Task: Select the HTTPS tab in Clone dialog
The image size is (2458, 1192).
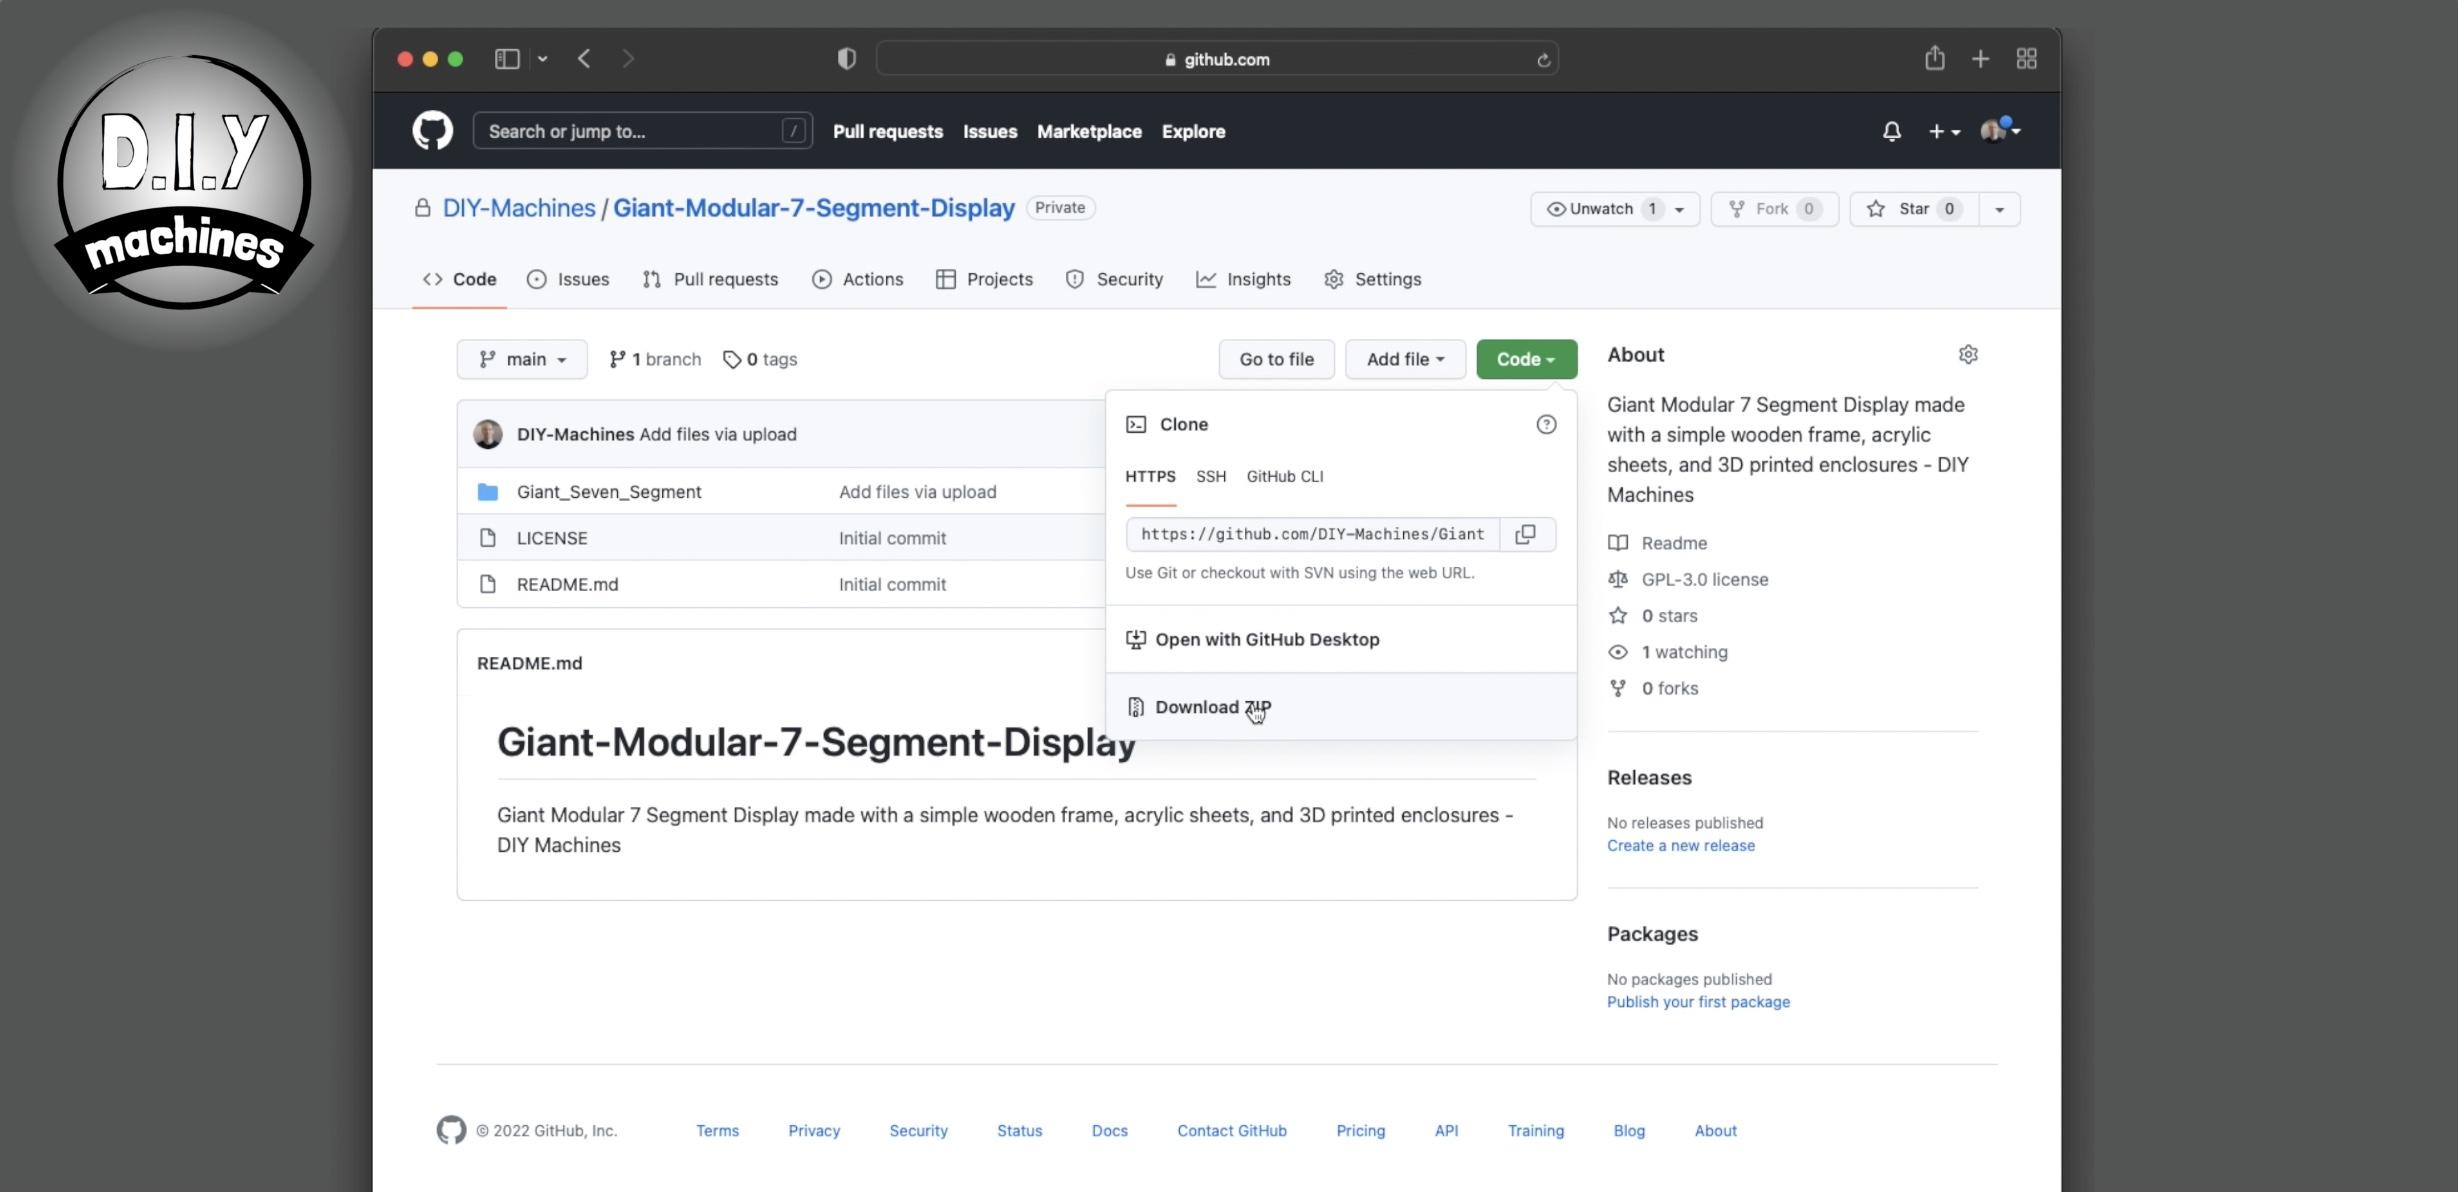Action: click(1152, 475)
